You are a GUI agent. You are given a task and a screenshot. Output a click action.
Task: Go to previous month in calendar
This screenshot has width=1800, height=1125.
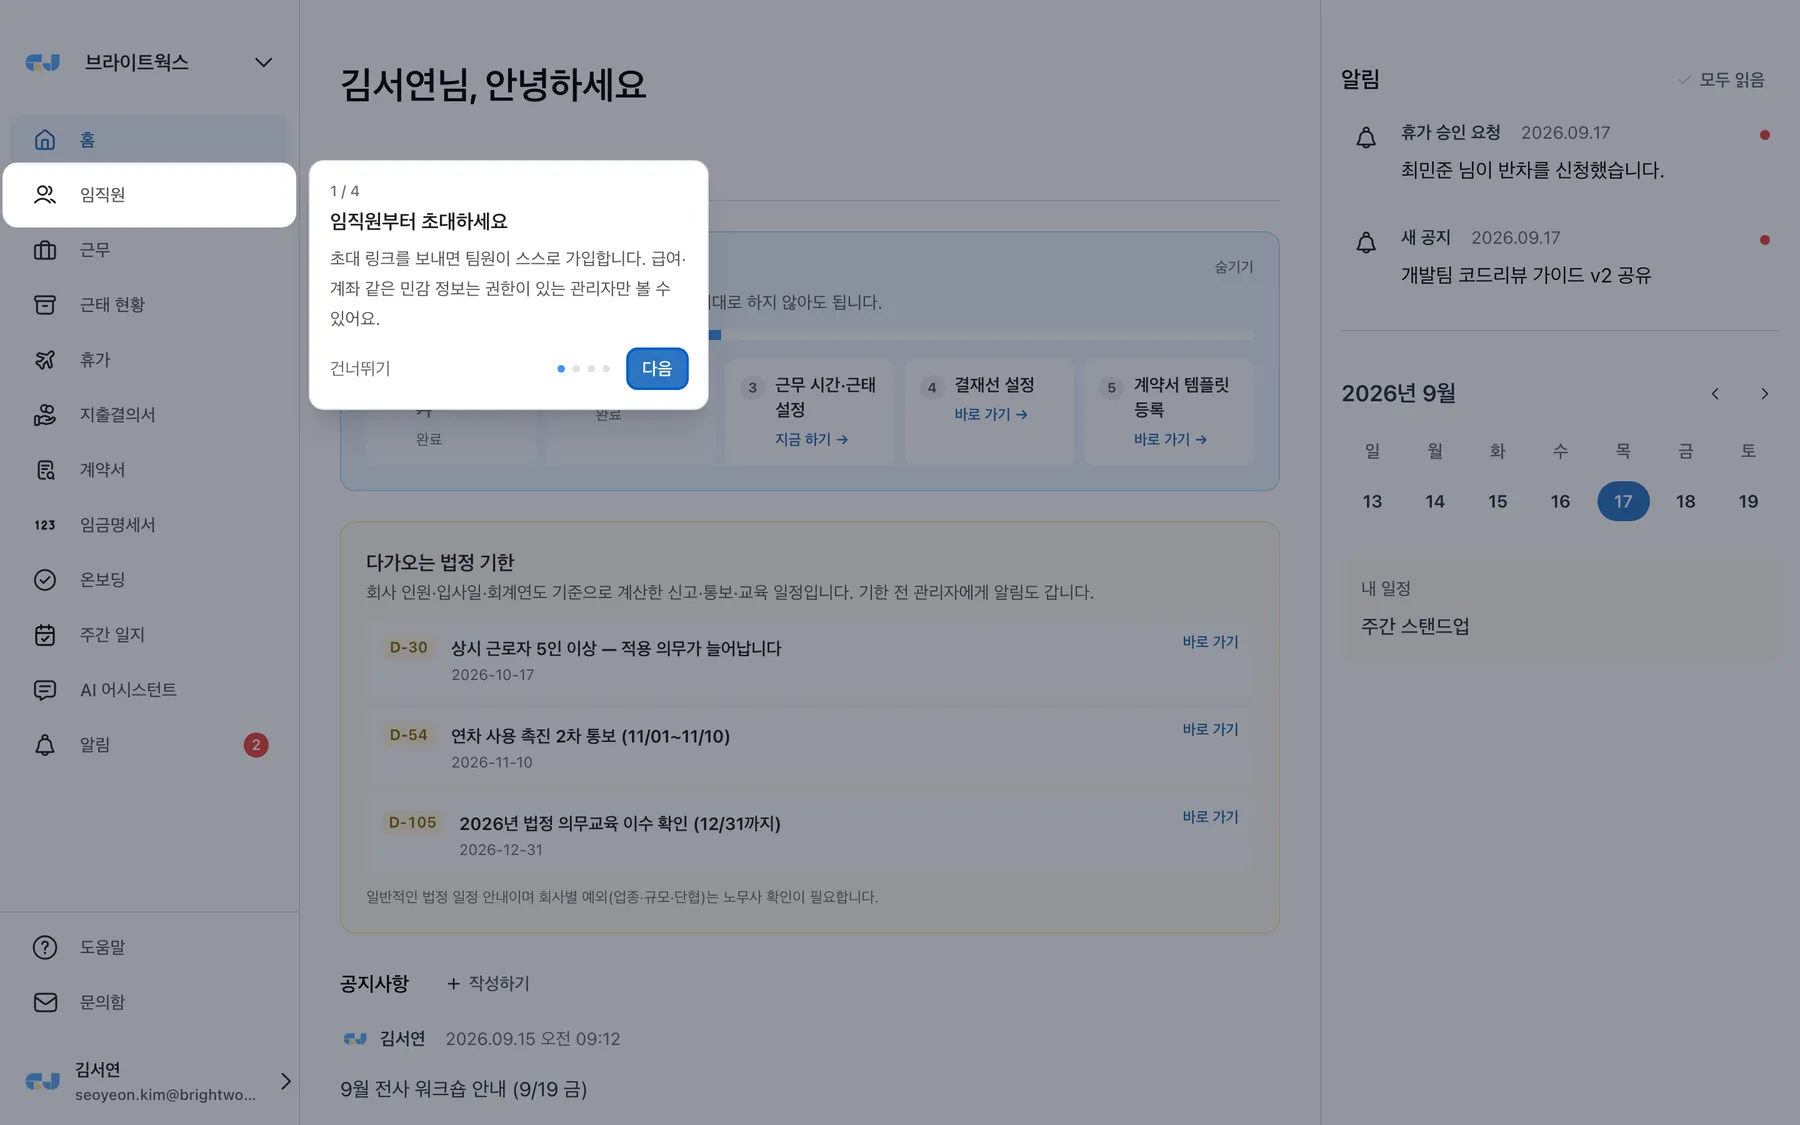(1715, 394)
